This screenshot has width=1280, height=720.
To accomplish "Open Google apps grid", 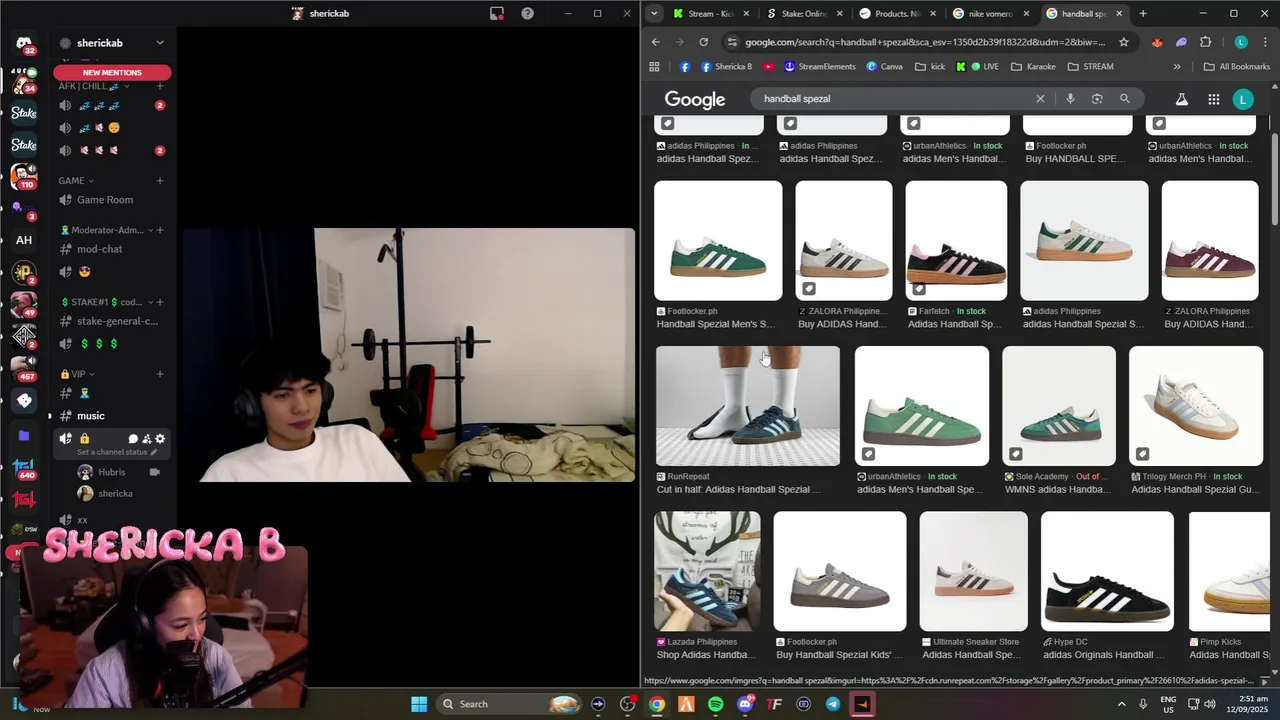I will click(x=1213, y=99).
